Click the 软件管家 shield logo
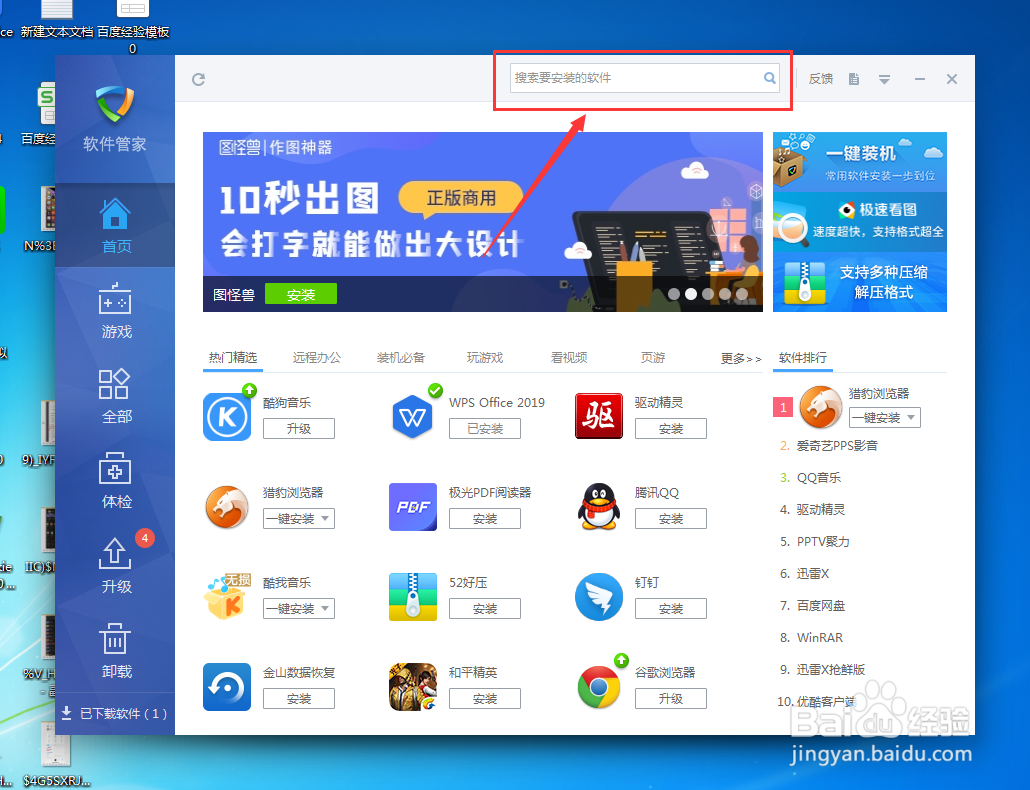This screenshot has width=1030, height=790. 115,104
